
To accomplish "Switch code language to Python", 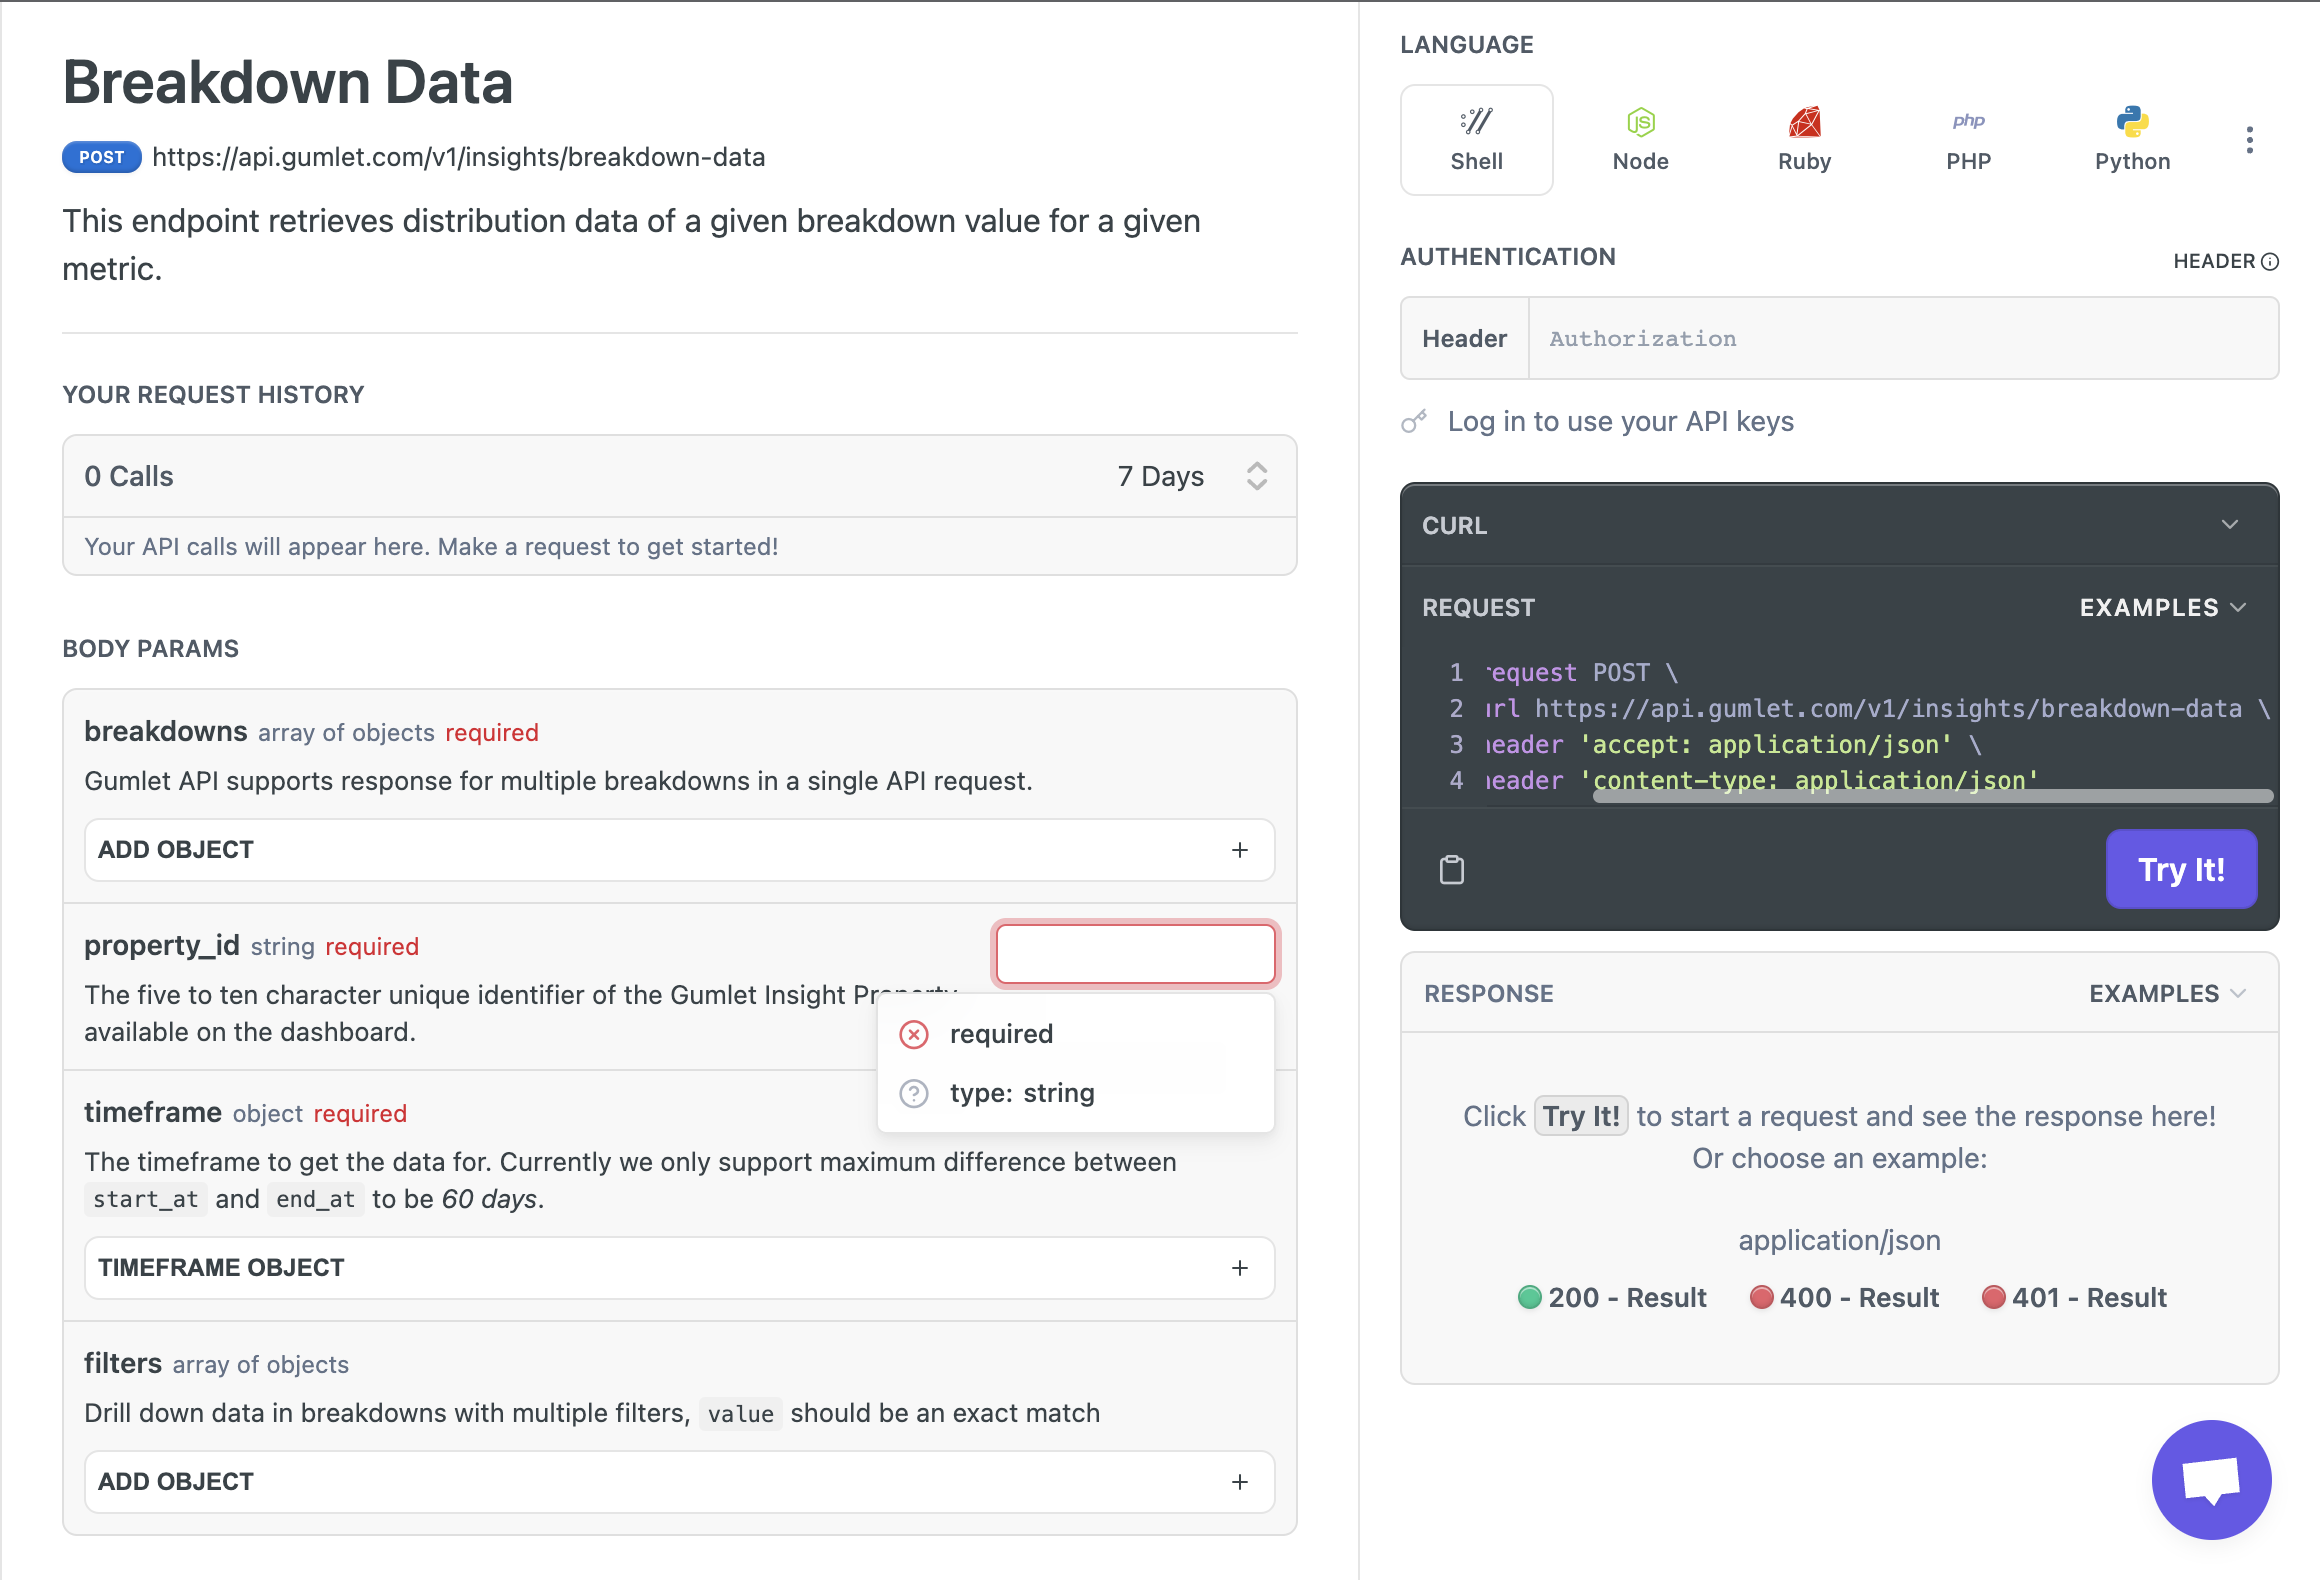I will [x=2132, y=140].
